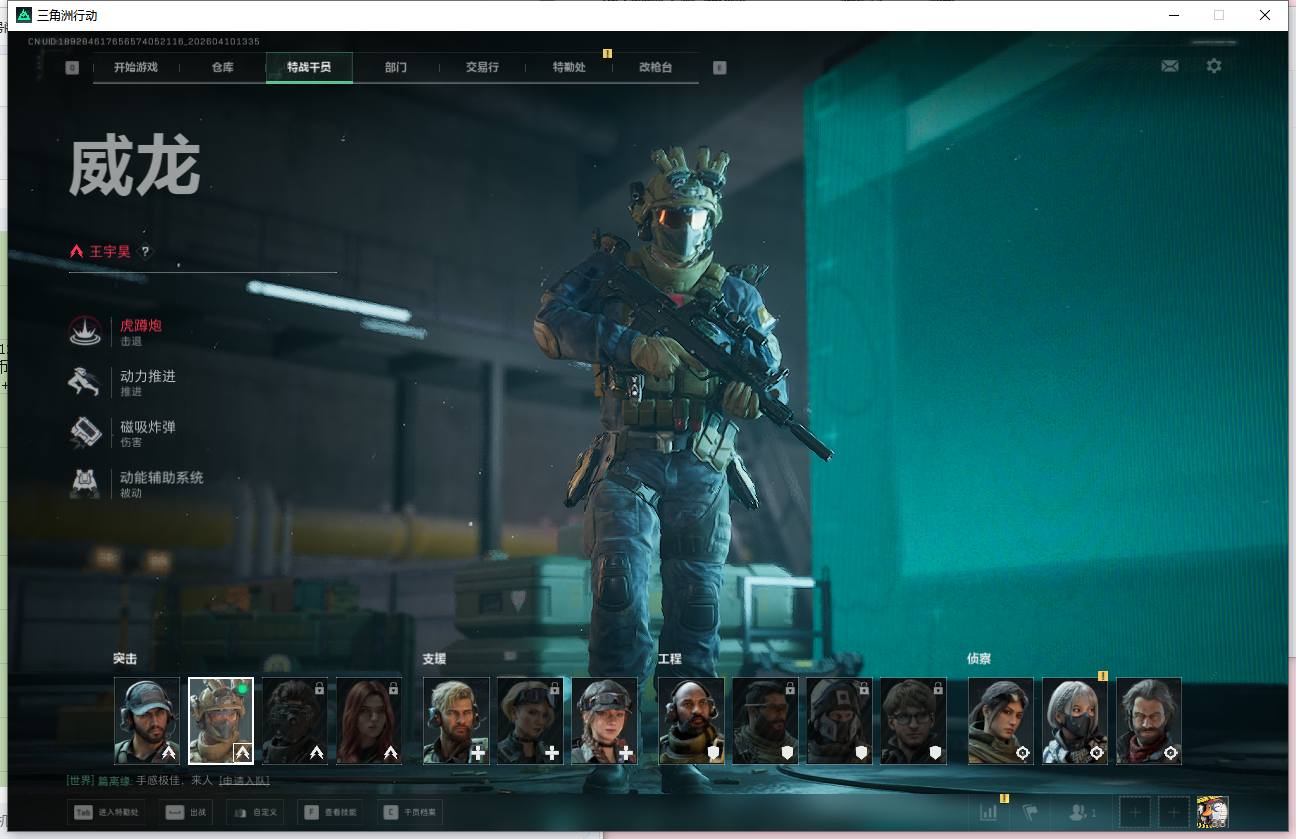Click the 申请入队 link in chat

point(244,780)
